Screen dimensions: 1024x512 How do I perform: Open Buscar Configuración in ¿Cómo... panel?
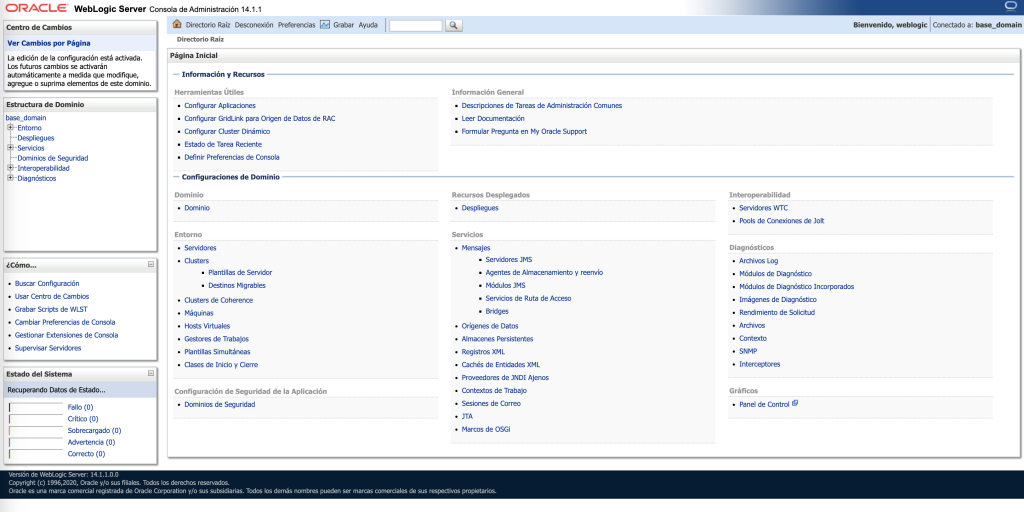click(x=47, y=283)
